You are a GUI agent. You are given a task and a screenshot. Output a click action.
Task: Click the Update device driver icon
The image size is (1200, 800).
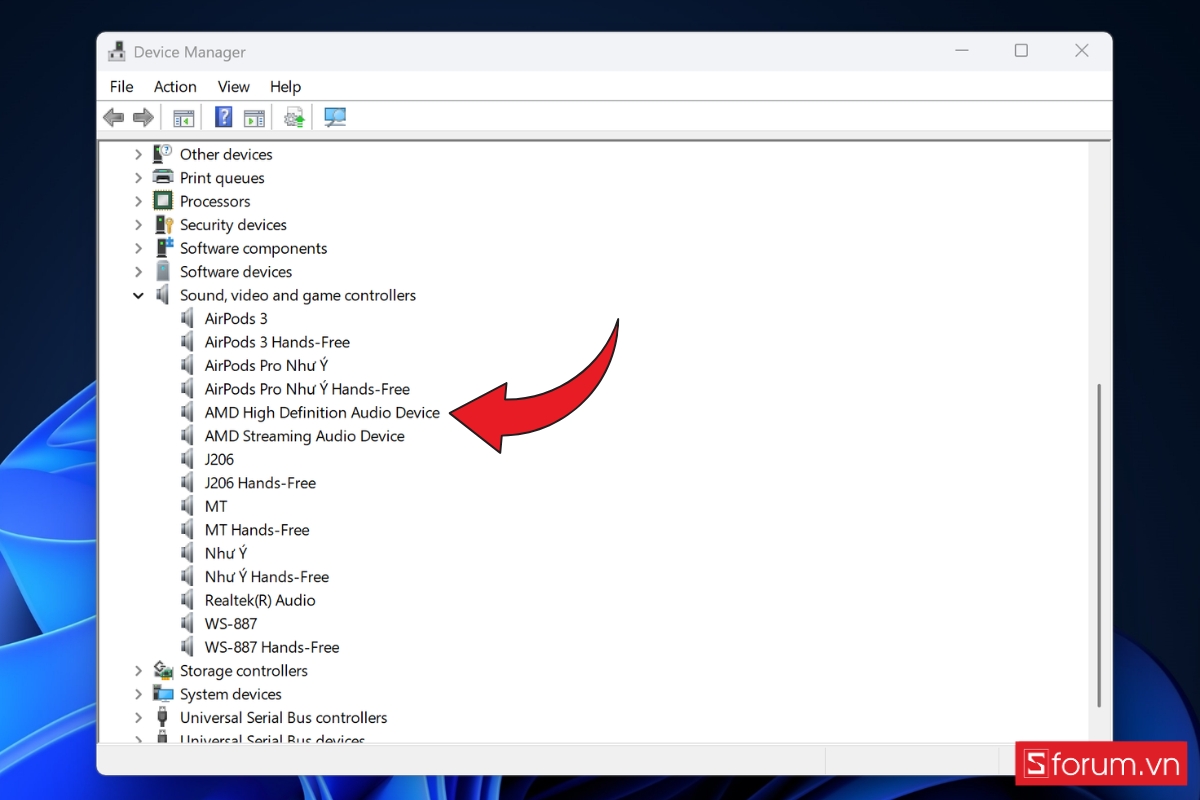click(x=294, y=118)
